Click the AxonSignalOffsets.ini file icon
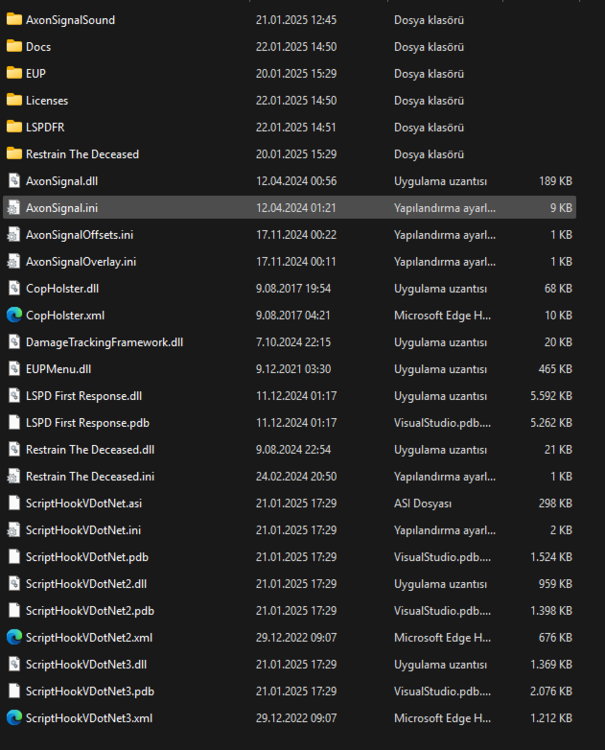 point(14,234)
